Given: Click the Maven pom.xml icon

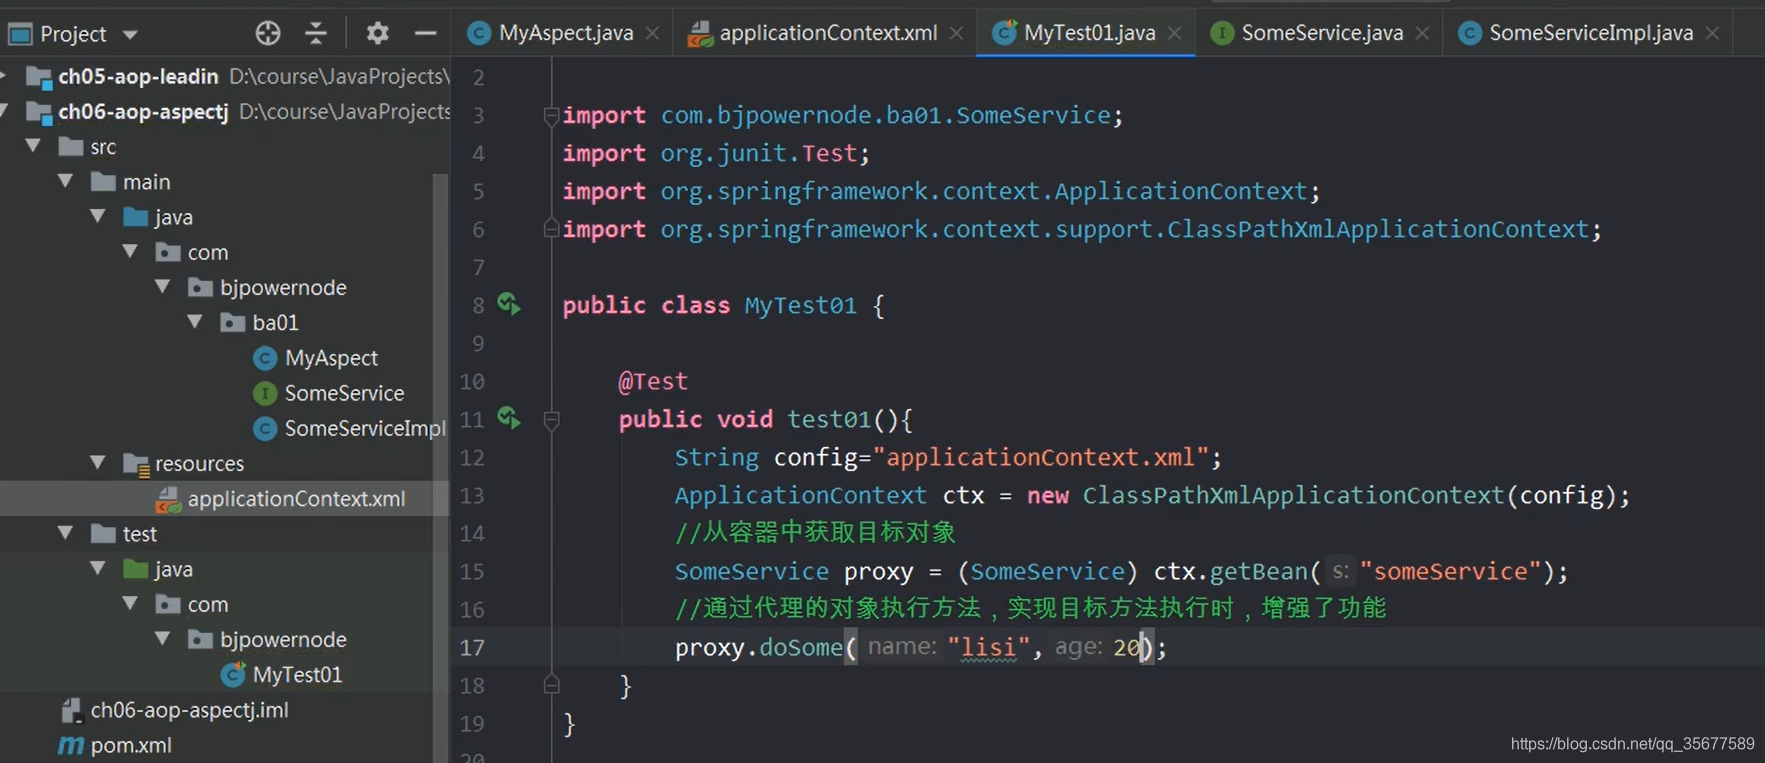Looking at the screenshot, I should 71,745.
